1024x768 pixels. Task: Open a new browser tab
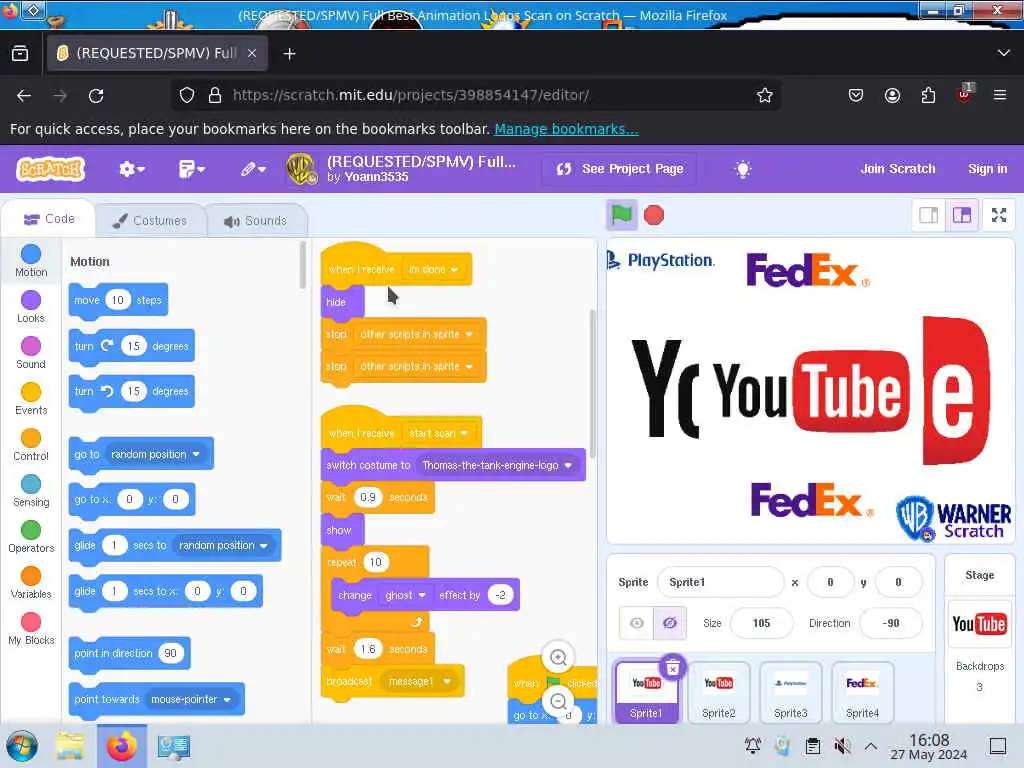(x=289, y=54)
